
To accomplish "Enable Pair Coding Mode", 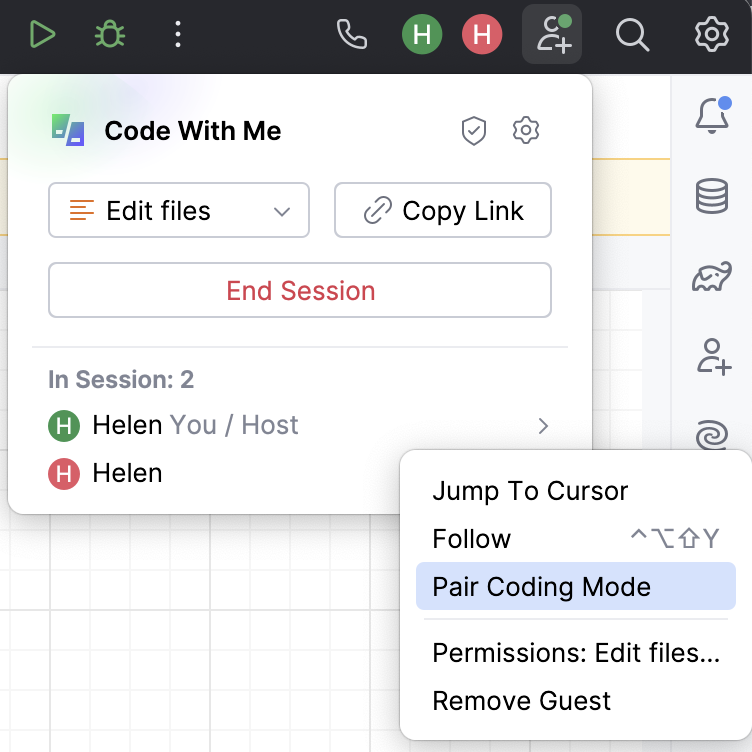I will click(x=542, y=587).
